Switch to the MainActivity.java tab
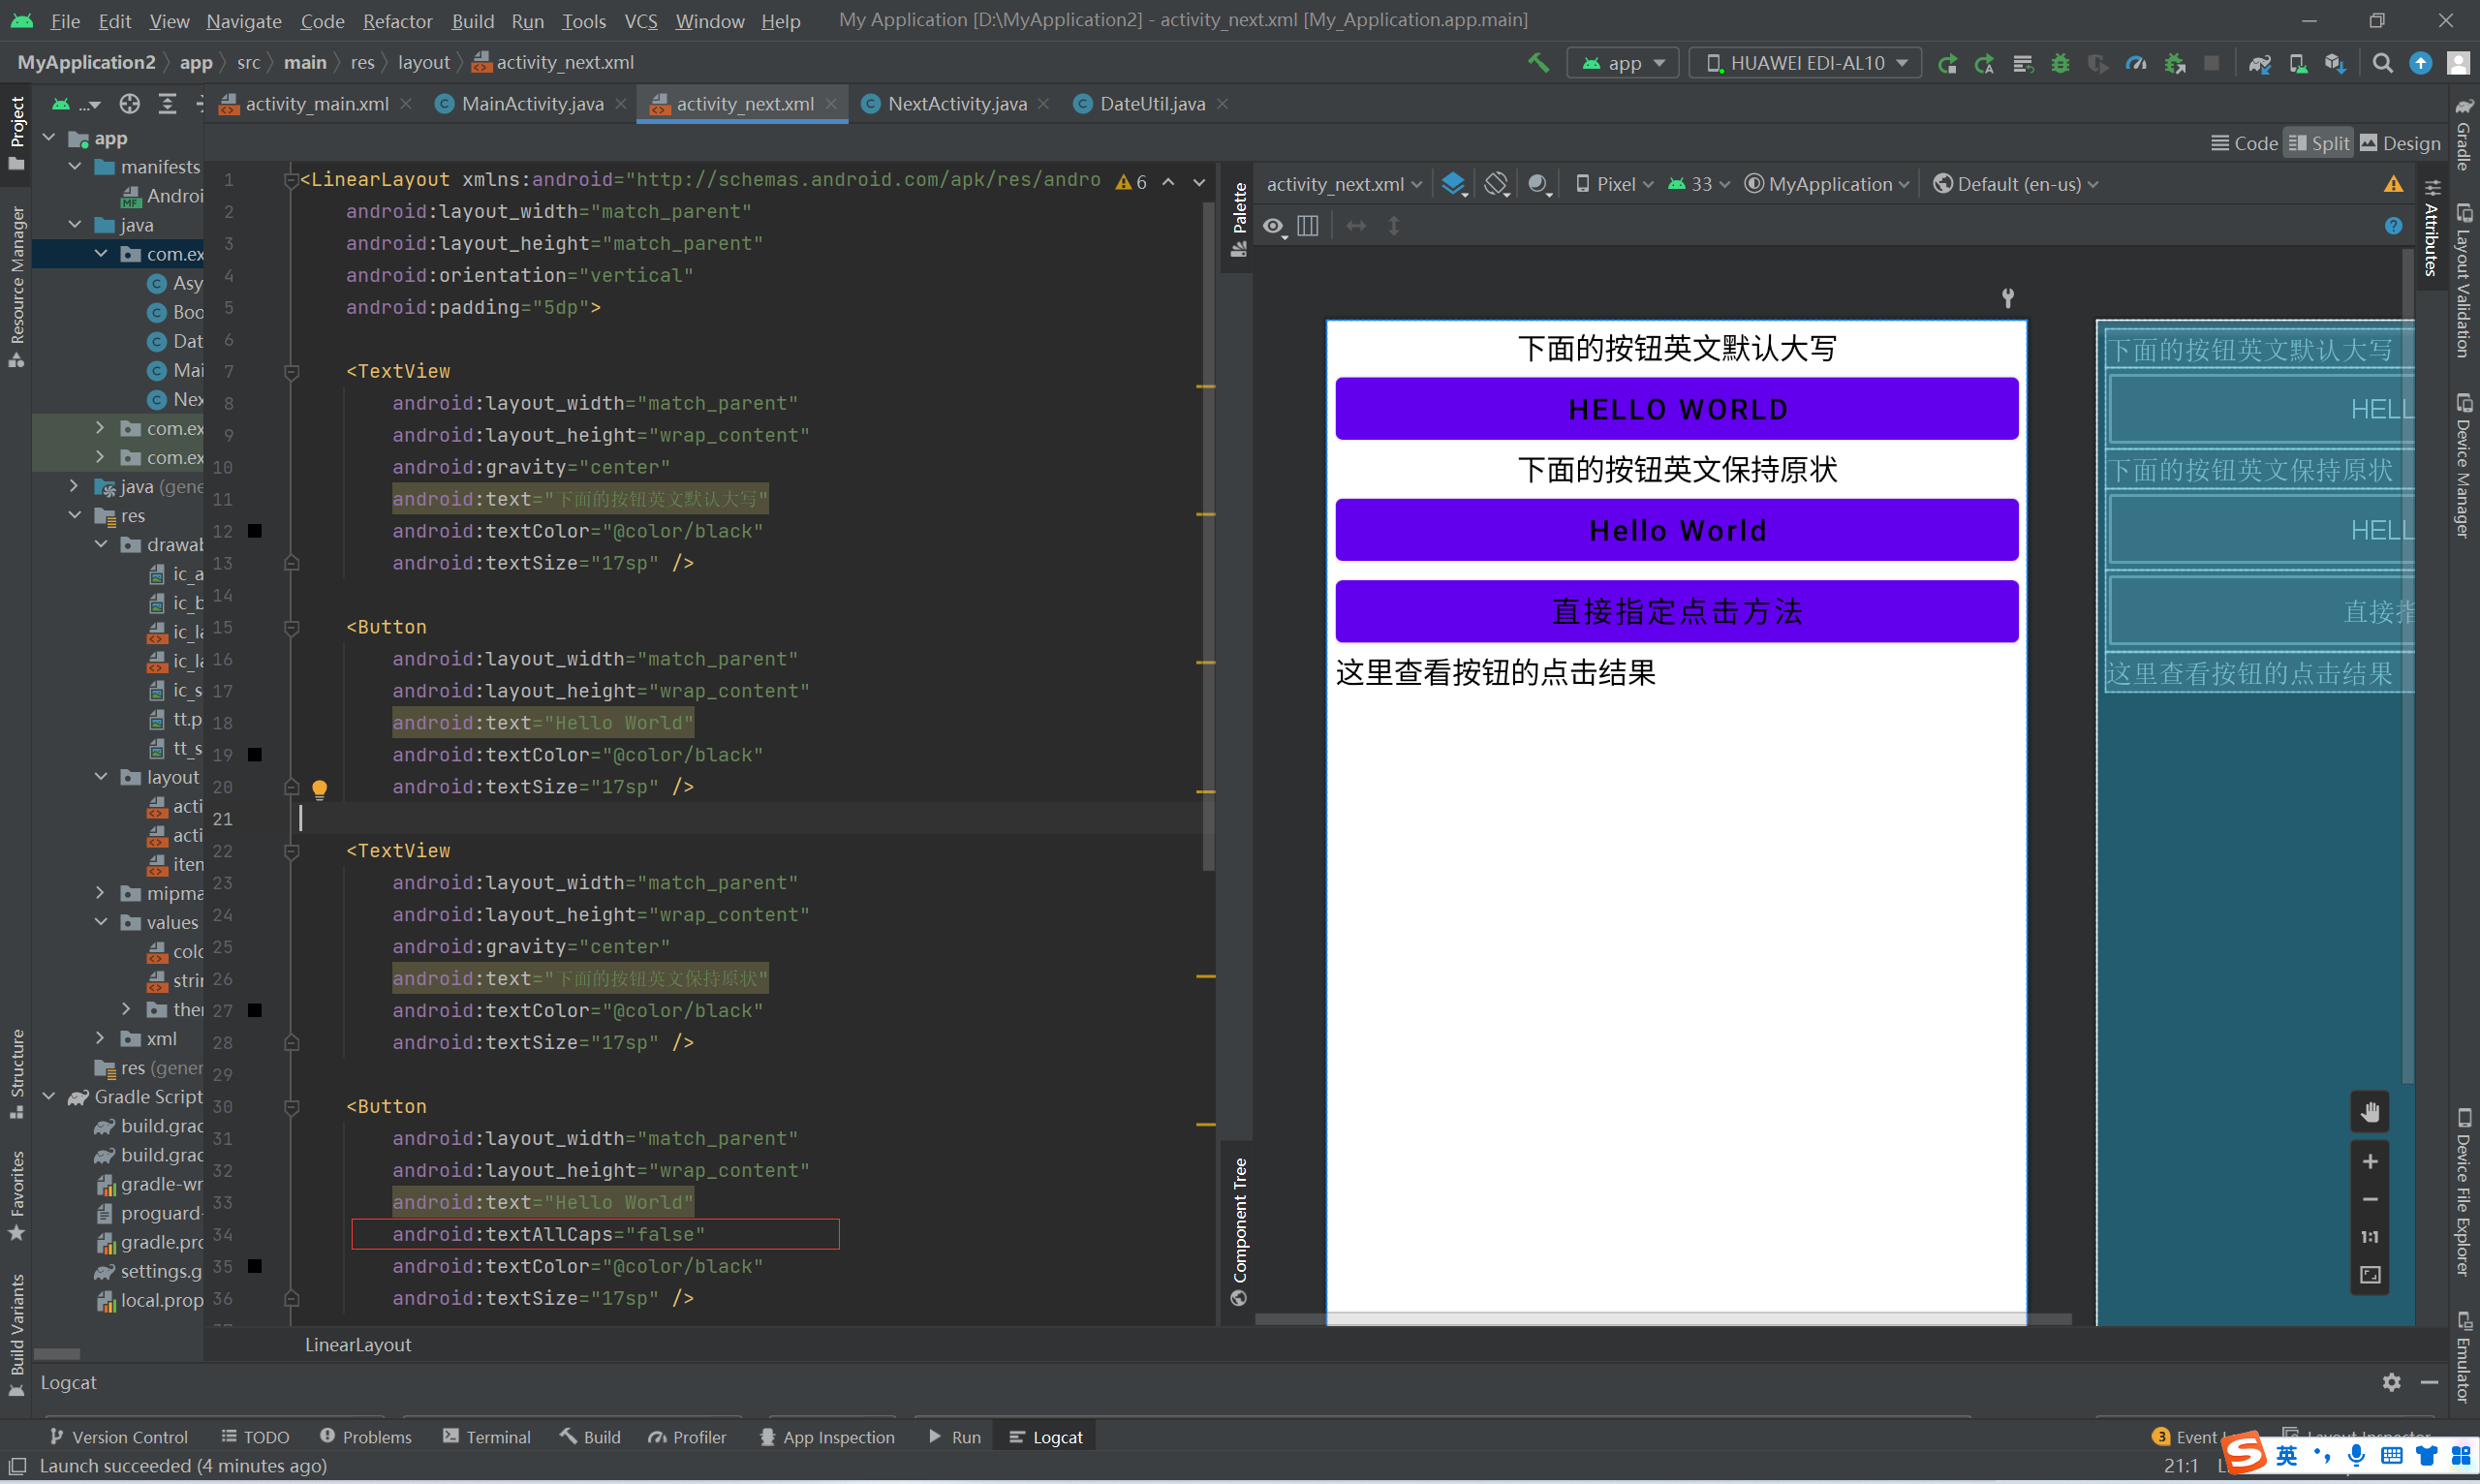 531,104
